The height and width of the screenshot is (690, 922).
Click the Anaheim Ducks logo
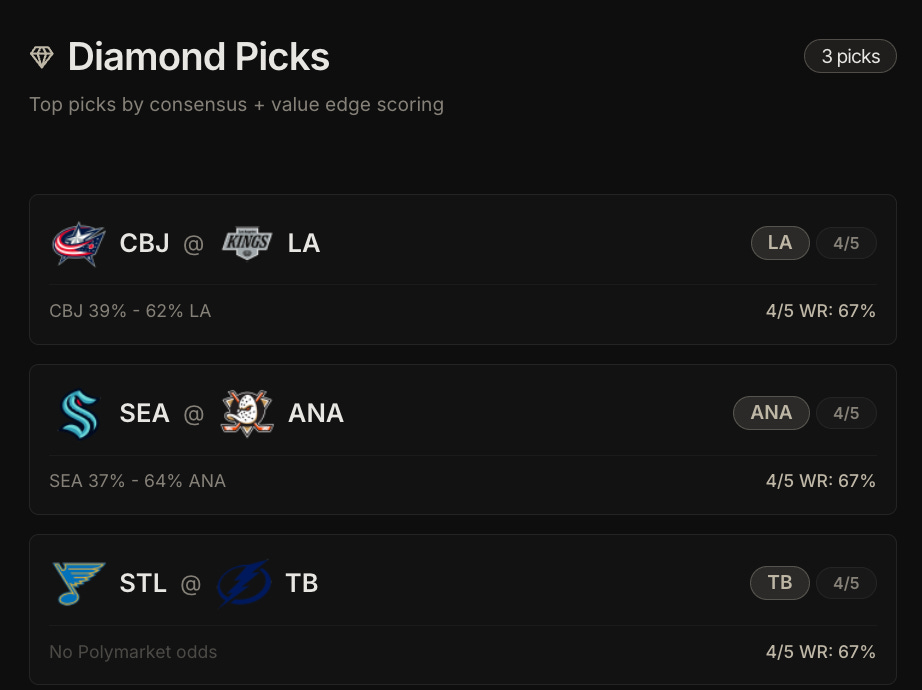[x=246, y=414]
